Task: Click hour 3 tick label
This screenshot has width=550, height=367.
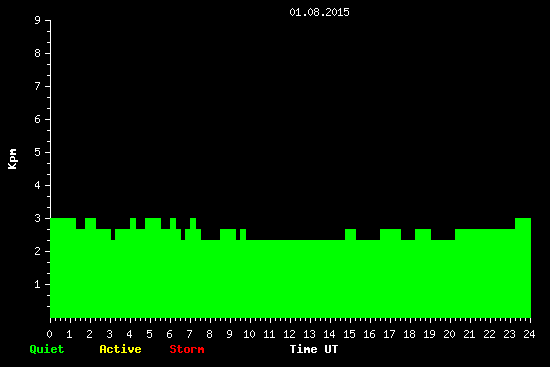Action: [x=109, y=334]
